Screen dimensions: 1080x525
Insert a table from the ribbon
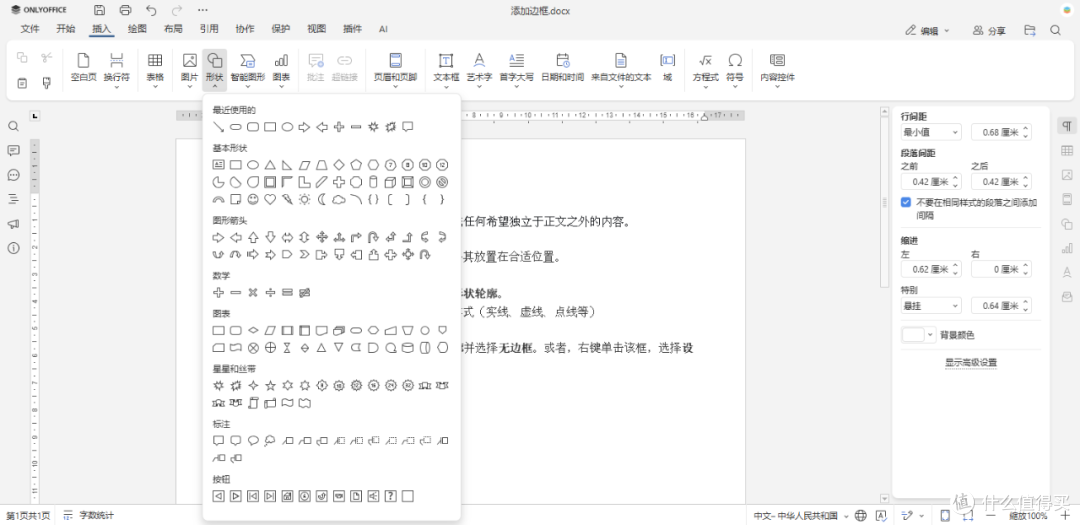pos(155,69)
